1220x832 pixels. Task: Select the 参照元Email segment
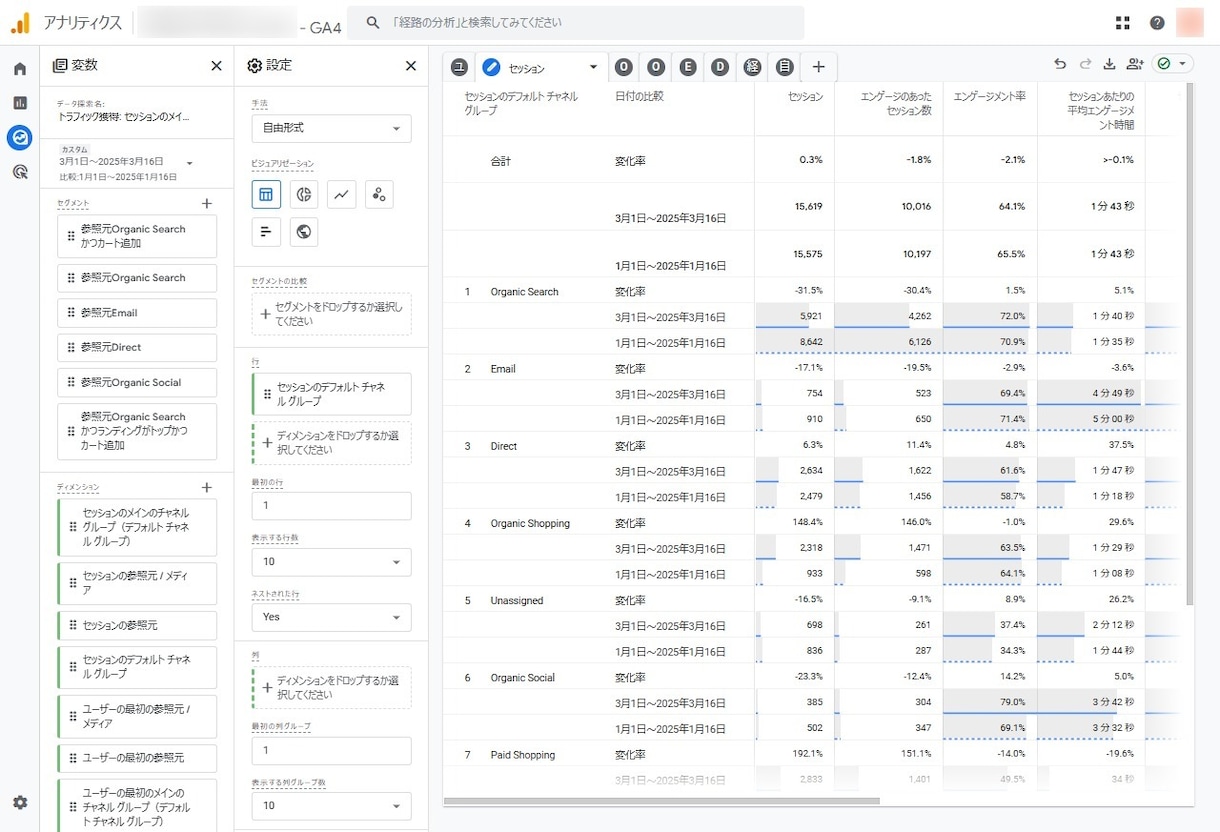[x=137, y=313]
